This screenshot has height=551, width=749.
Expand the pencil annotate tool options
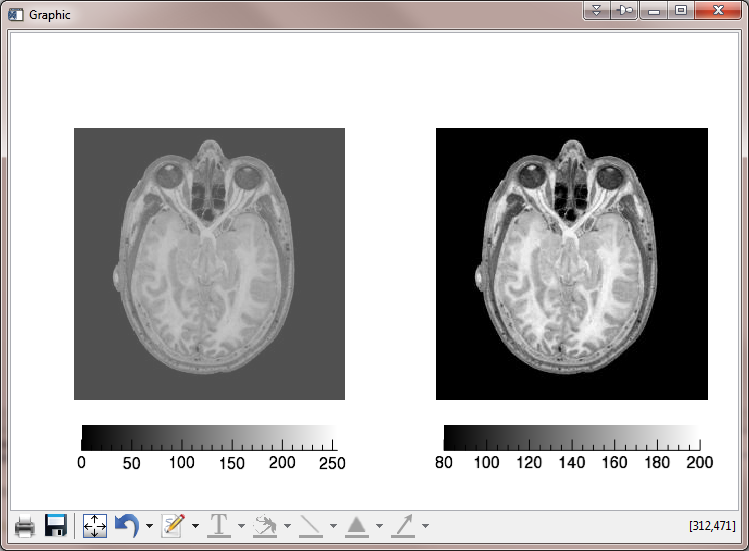tap(195, 526)
